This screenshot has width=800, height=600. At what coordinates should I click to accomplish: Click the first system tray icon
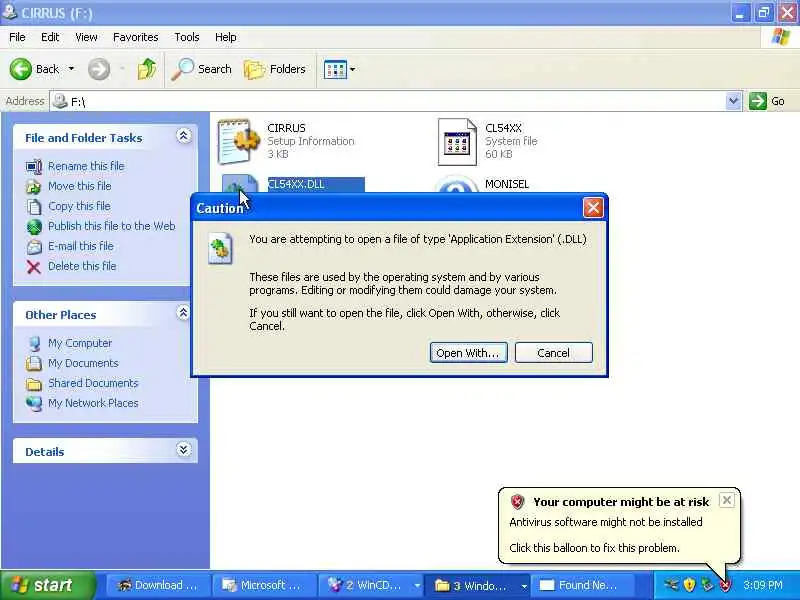(x=671, y=585)
